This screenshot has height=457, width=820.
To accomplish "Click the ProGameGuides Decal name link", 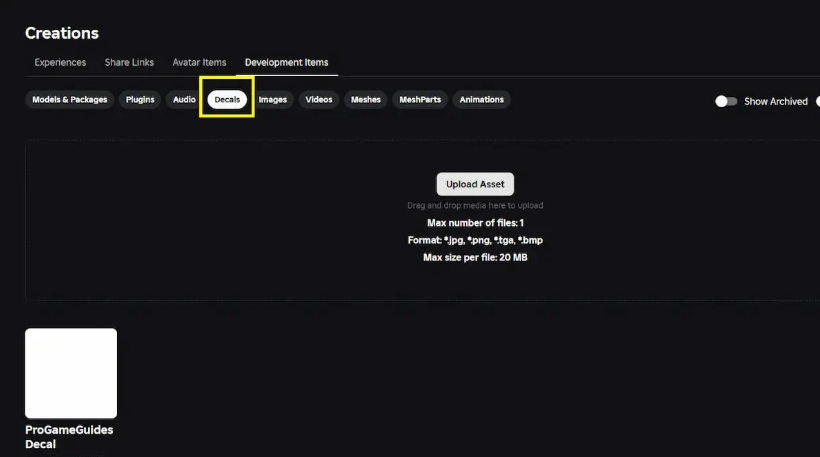I will (x=69, y=436).
